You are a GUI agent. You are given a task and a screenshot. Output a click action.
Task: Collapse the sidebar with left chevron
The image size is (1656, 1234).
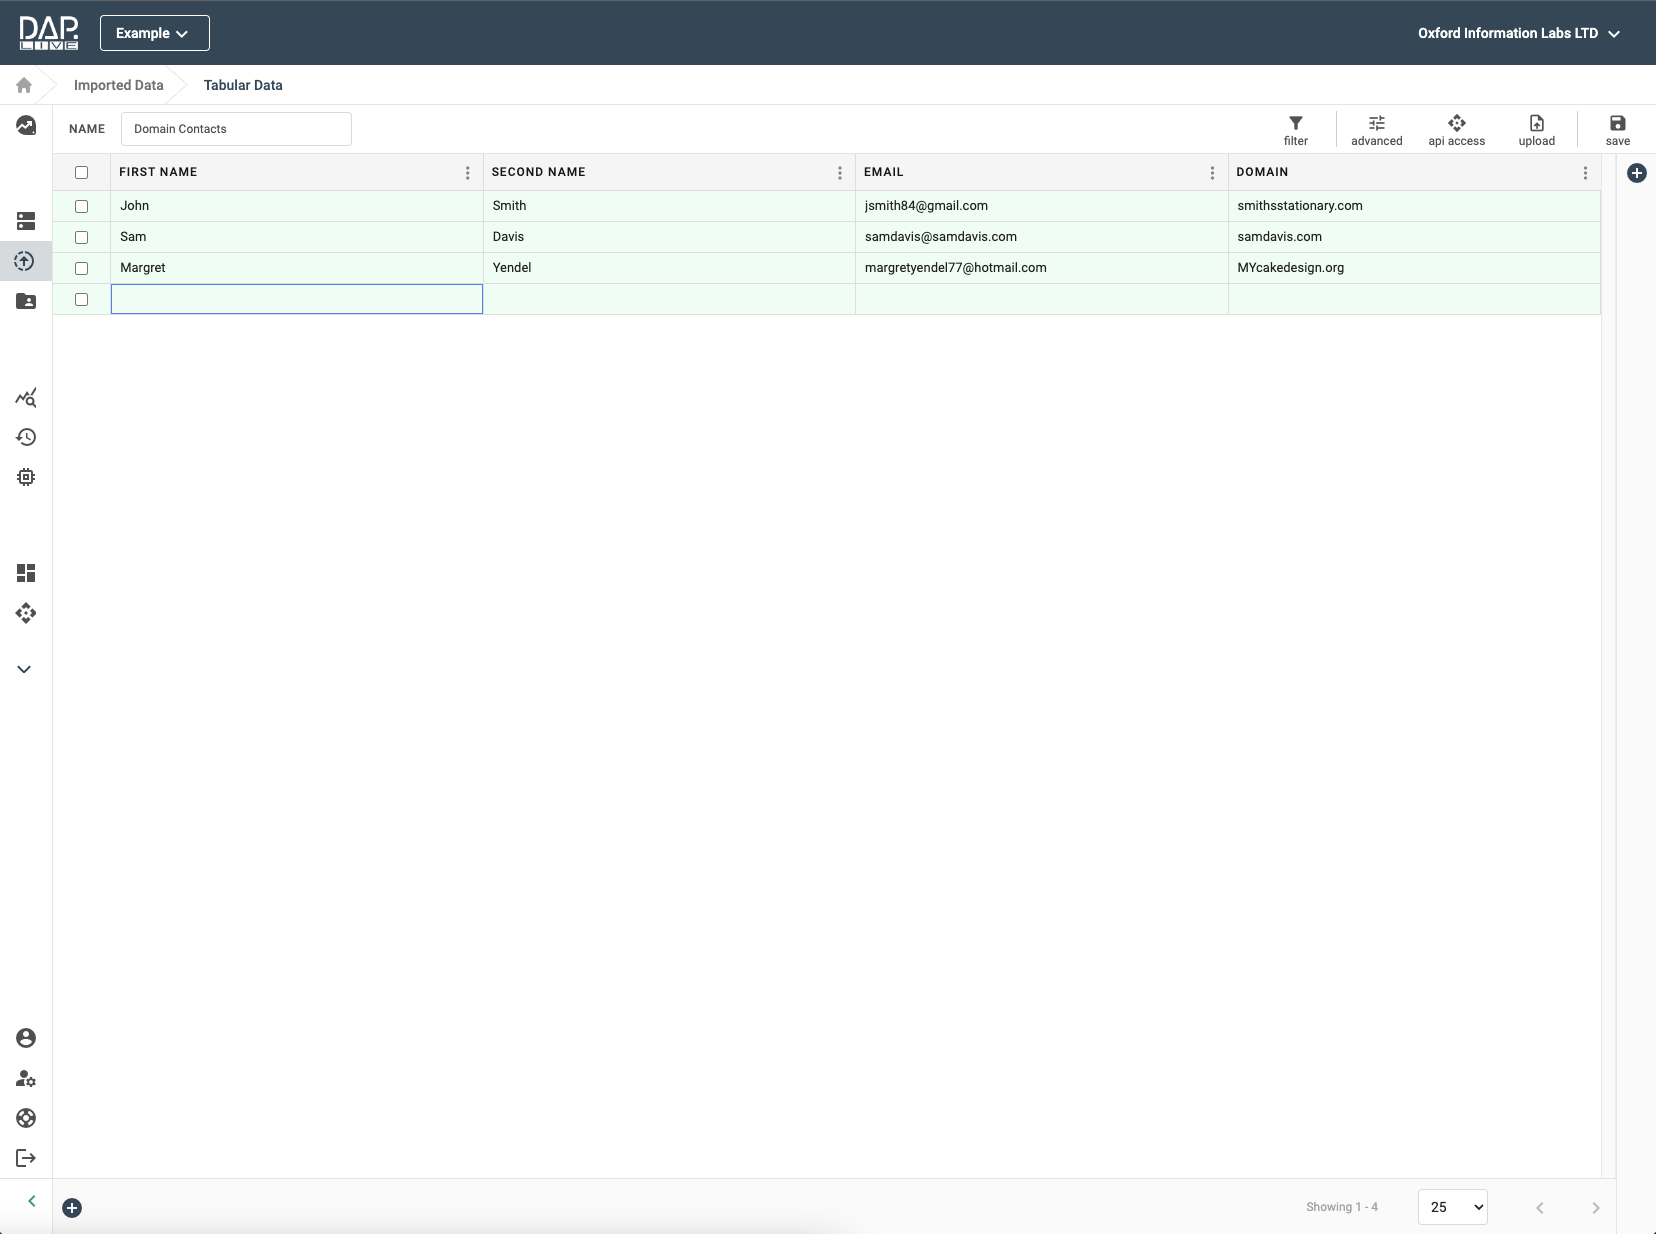(x=32, y=1201)
